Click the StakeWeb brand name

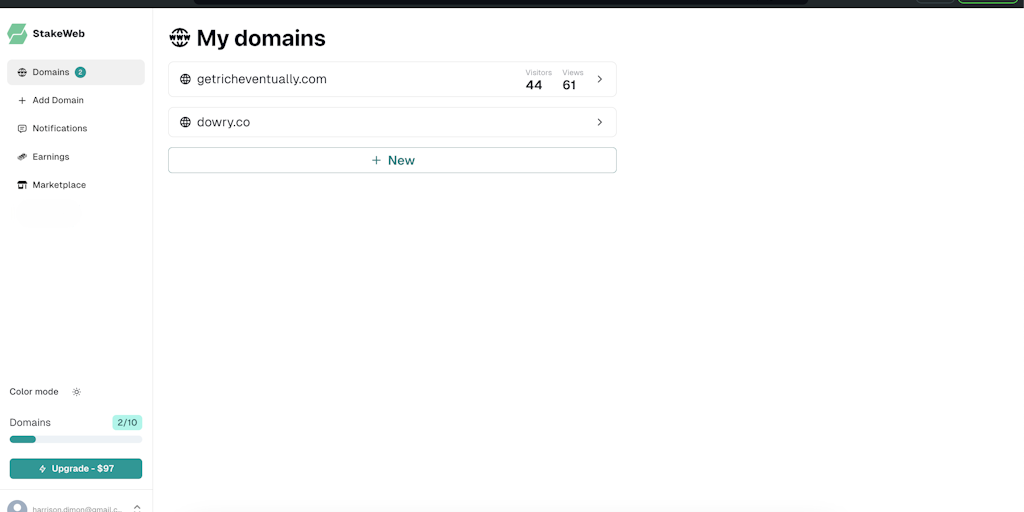pos(59,34)
